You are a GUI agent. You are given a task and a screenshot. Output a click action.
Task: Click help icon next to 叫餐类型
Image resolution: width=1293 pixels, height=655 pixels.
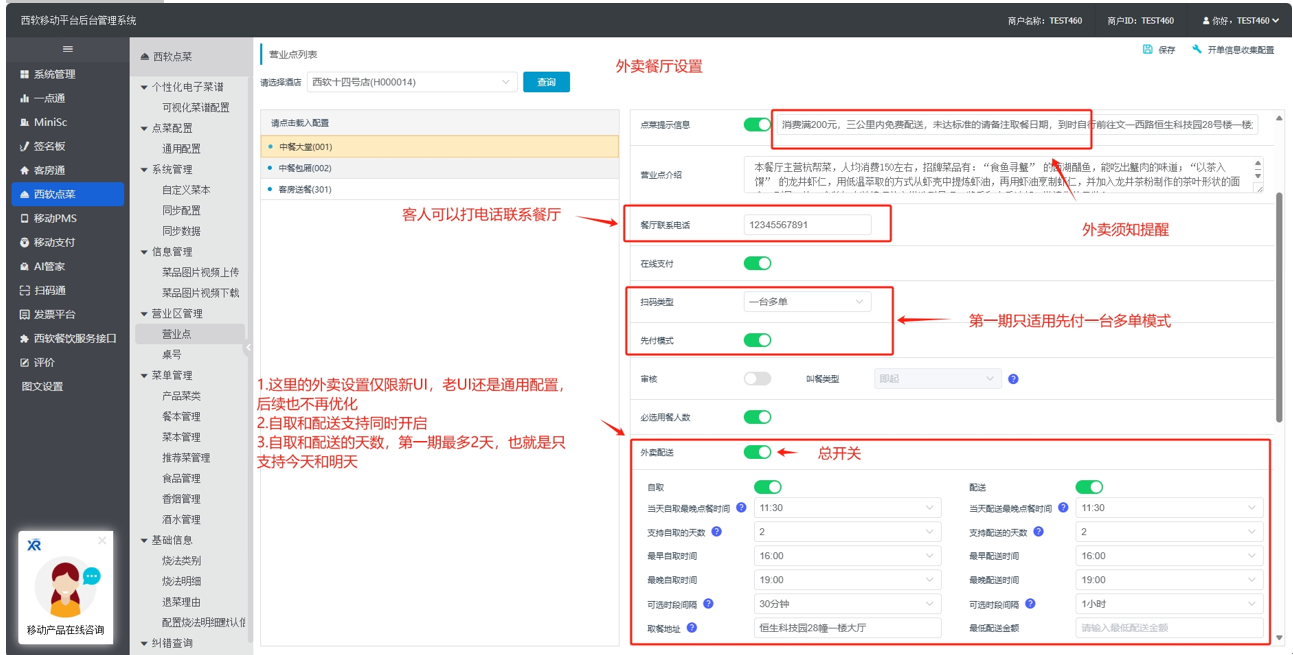tap(1013, 379)
